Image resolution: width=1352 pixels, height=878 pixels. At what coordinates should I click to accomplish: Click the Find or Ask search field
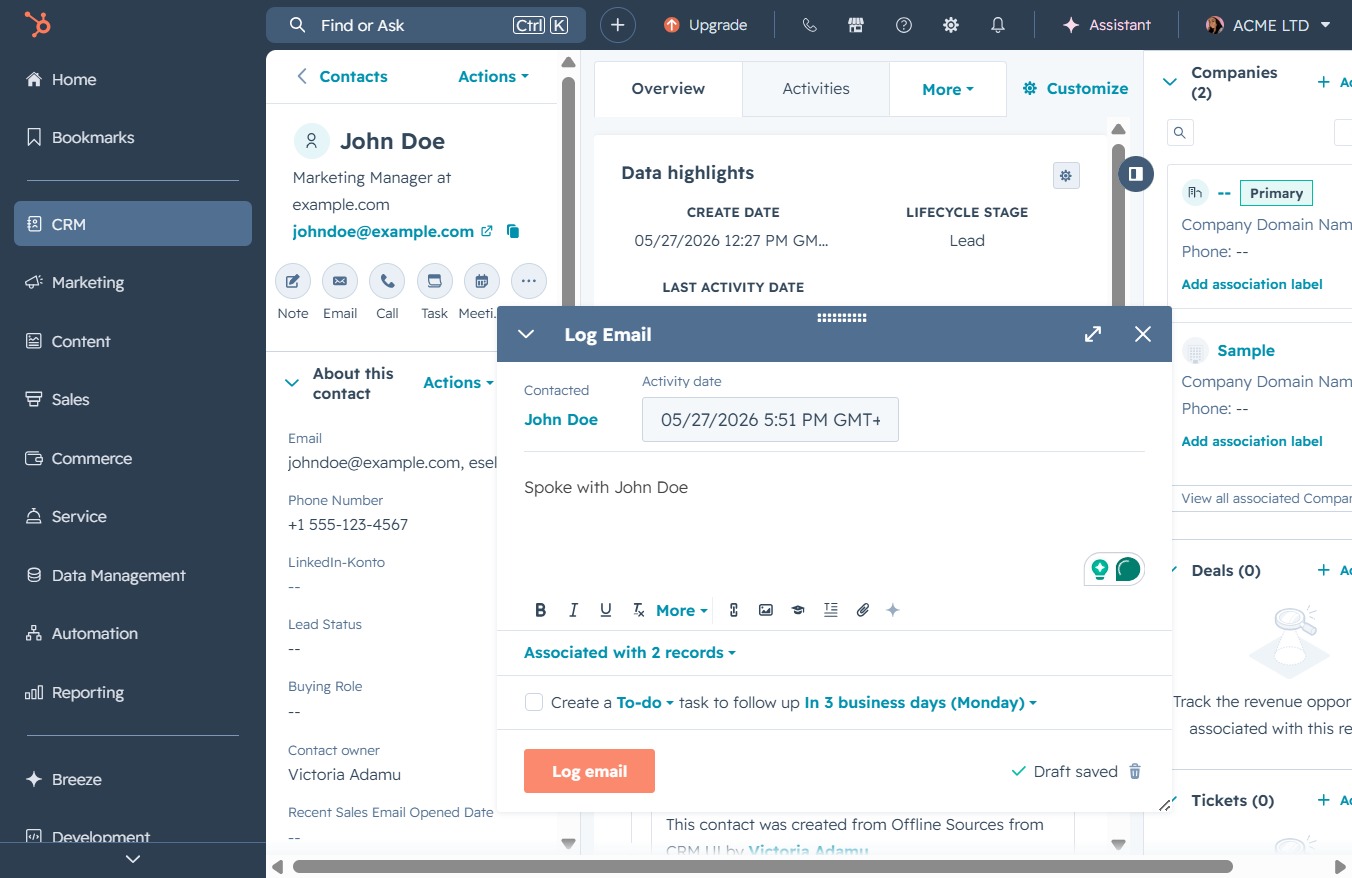(x=428, y=25)
